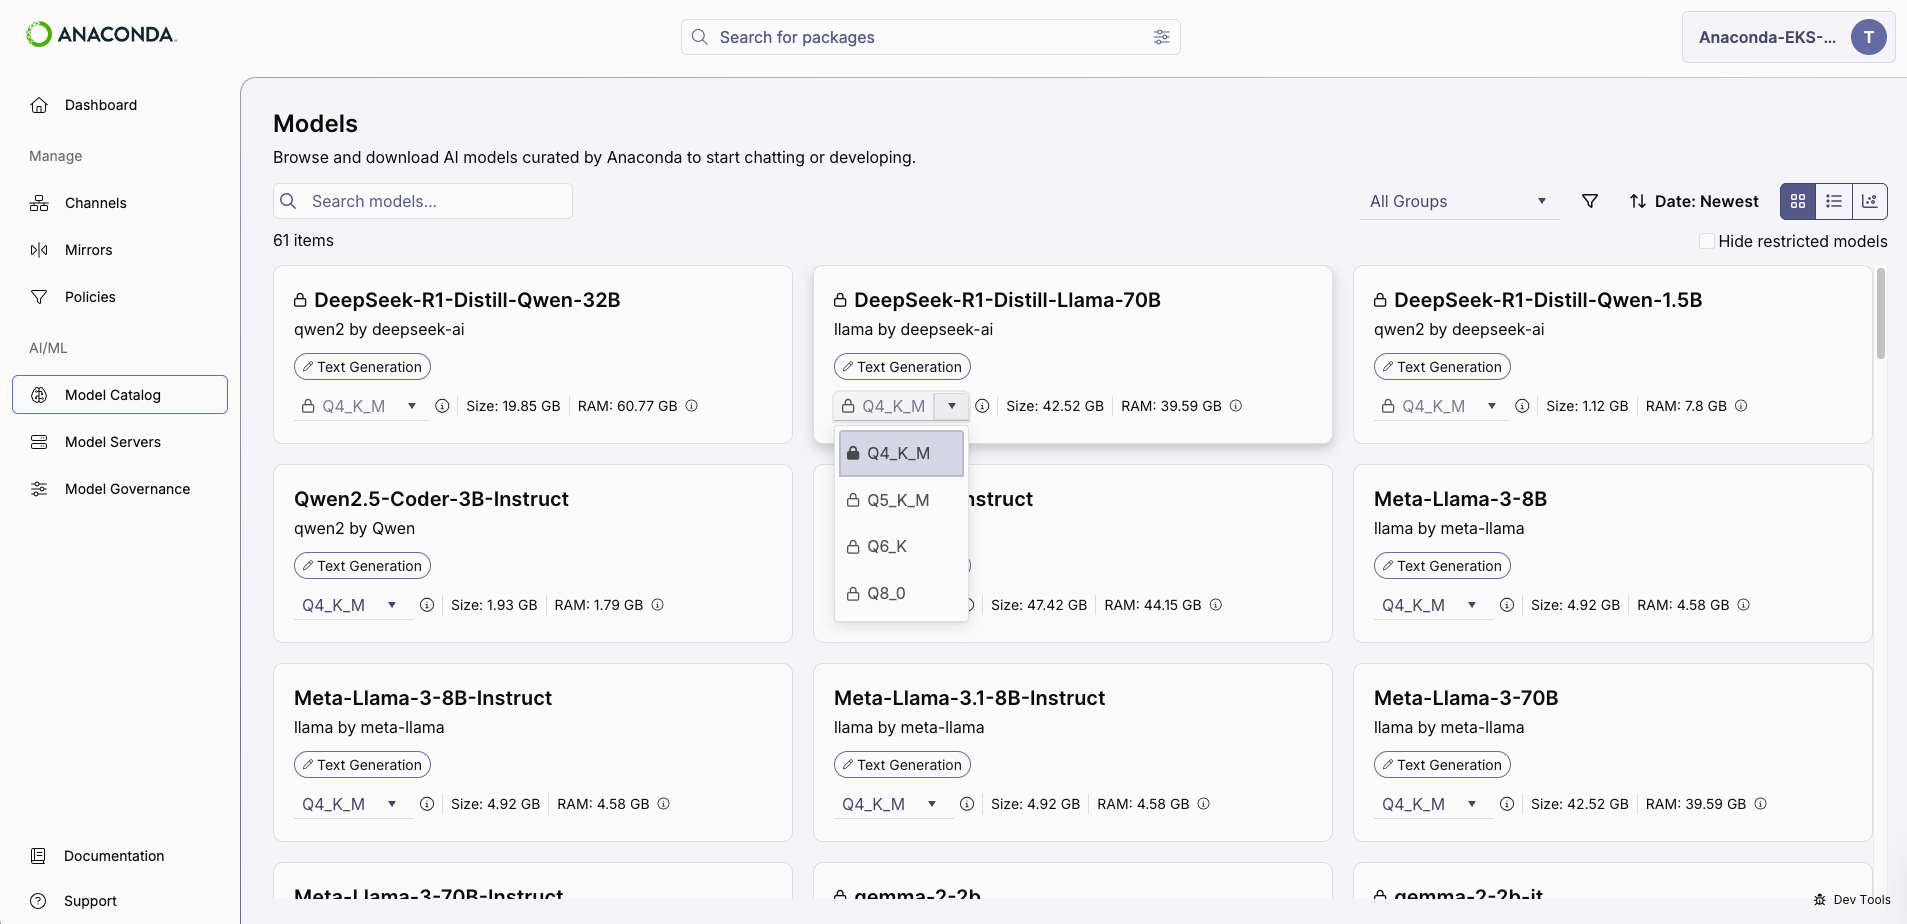The image size is (1907, 924).
Task: Expand the All Groups dropdown
Action: click(1458, 202)
